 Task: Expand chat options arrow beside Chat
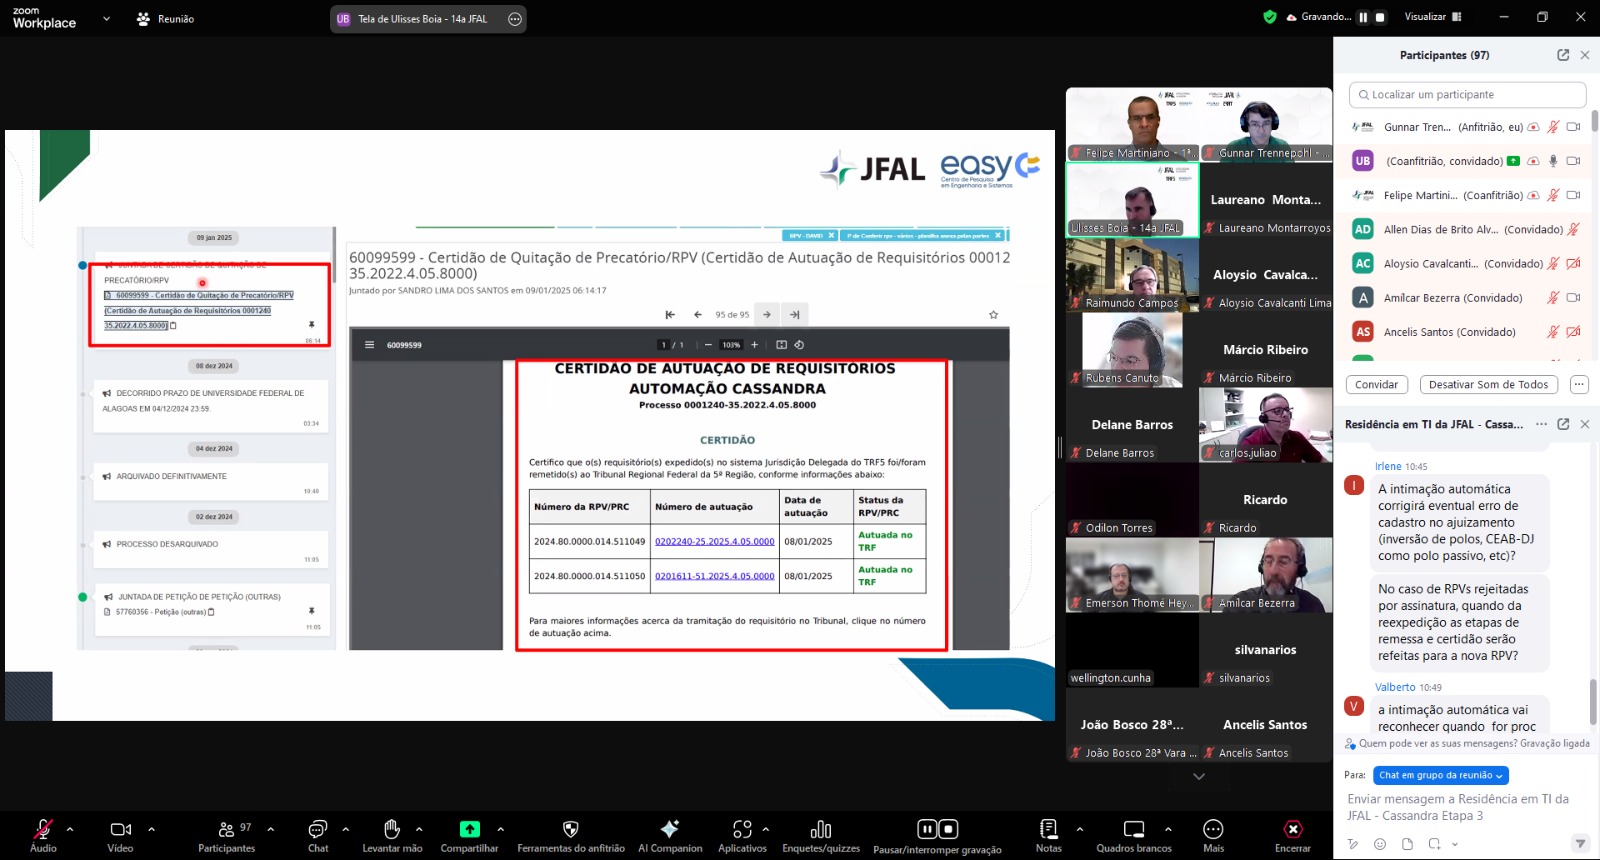(x=346, y=829)
